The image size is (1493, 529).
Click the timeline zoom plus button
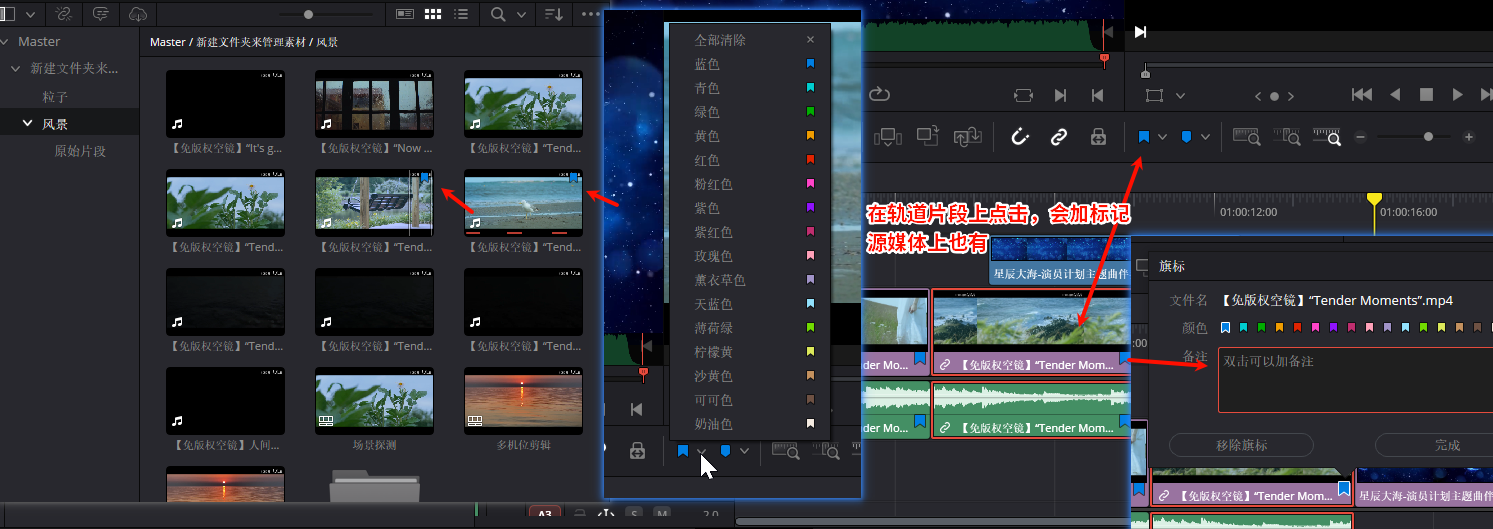point(1468,137)
